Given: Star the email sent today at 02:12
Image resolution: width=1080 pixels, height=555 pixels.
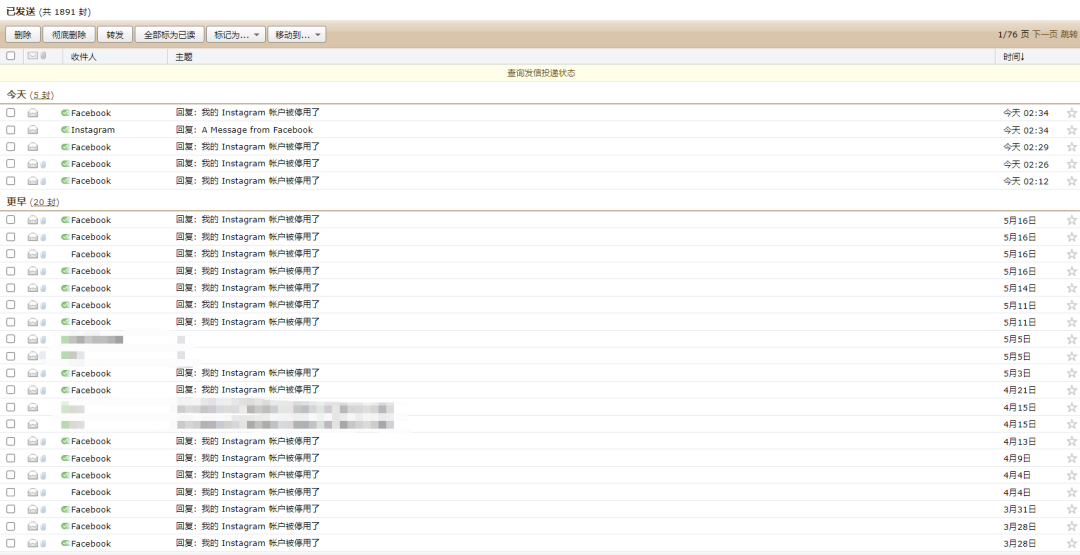Looking at the screenshot, I should click(1072, 181).
